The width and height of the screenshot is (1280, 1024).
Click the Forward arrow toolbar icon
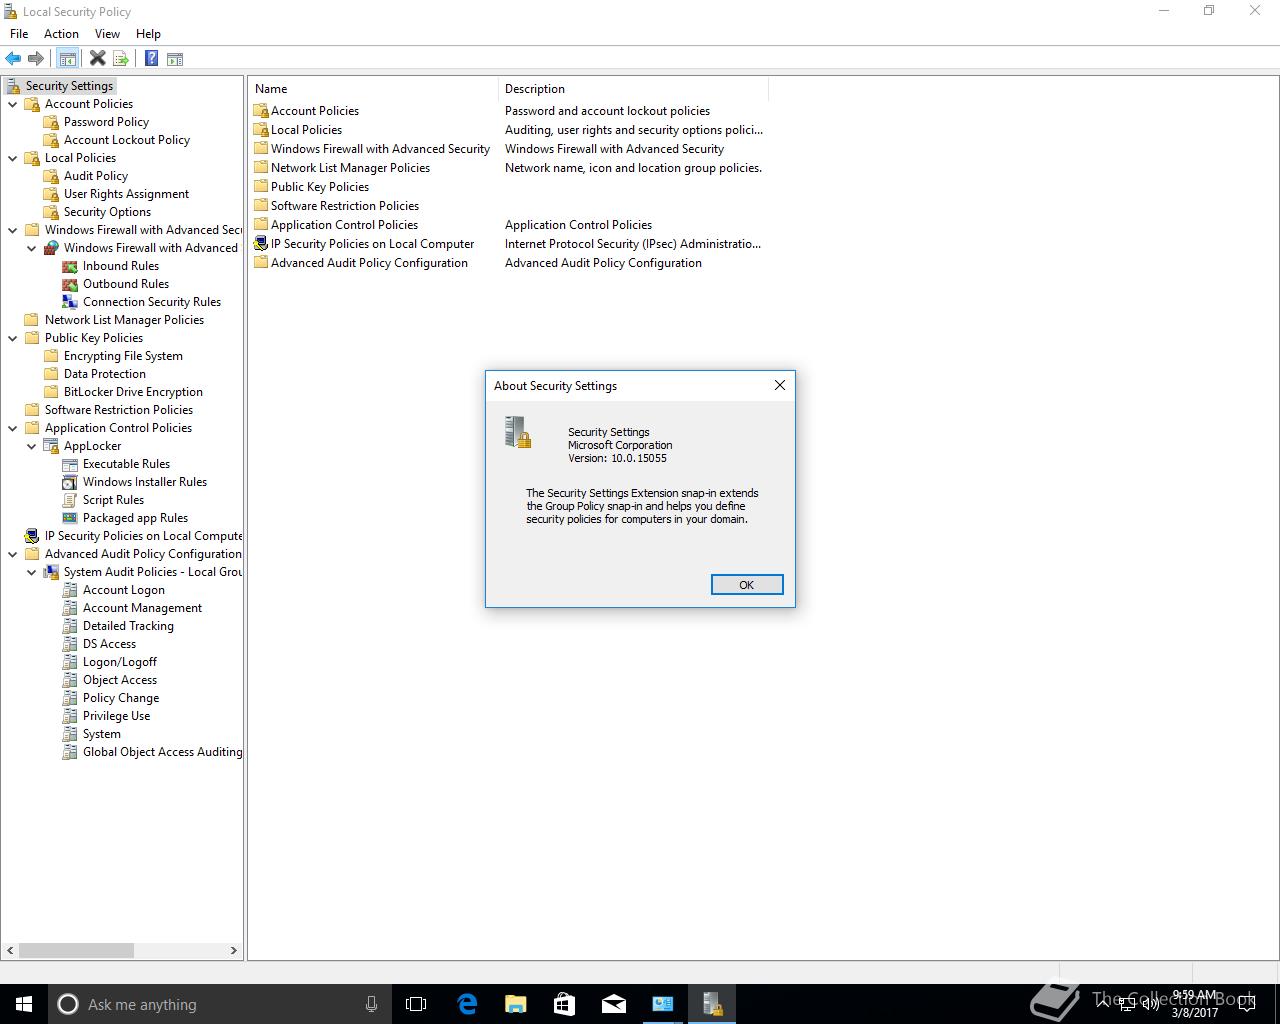(x=36, y=59)
